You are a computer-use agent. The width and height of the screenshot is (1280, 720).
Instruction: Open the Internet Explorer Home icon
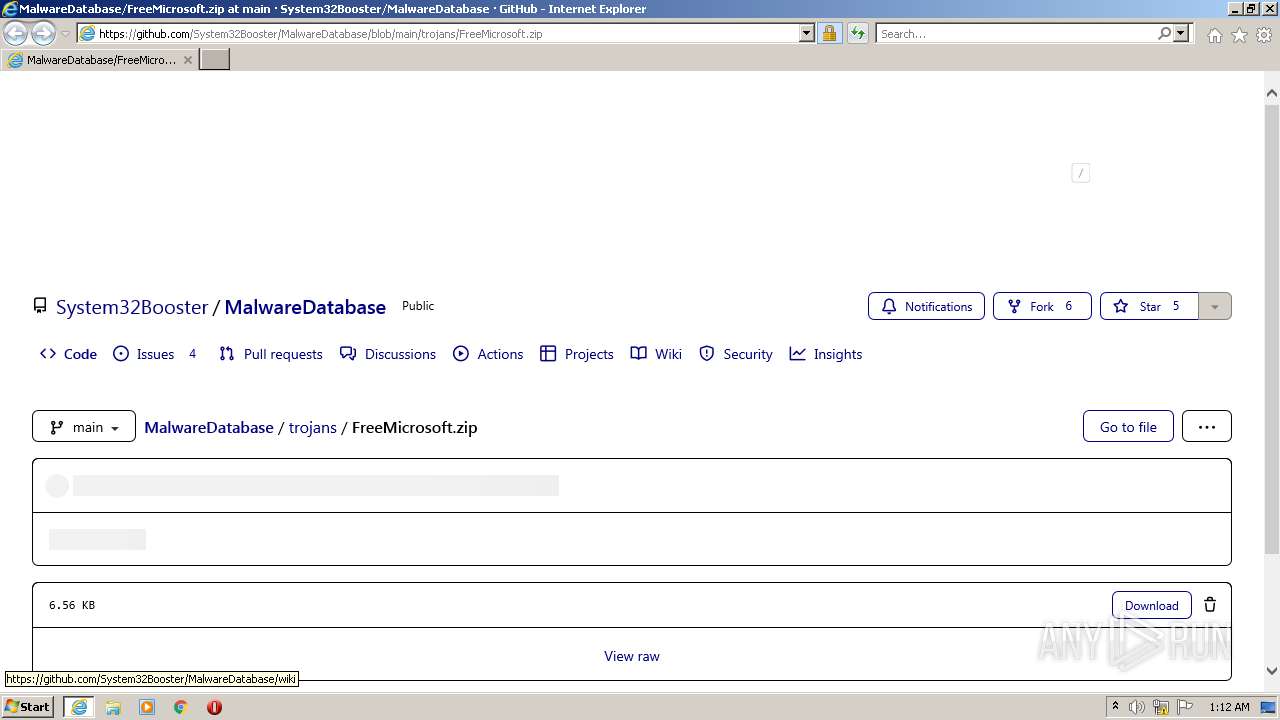(1214, 35)
